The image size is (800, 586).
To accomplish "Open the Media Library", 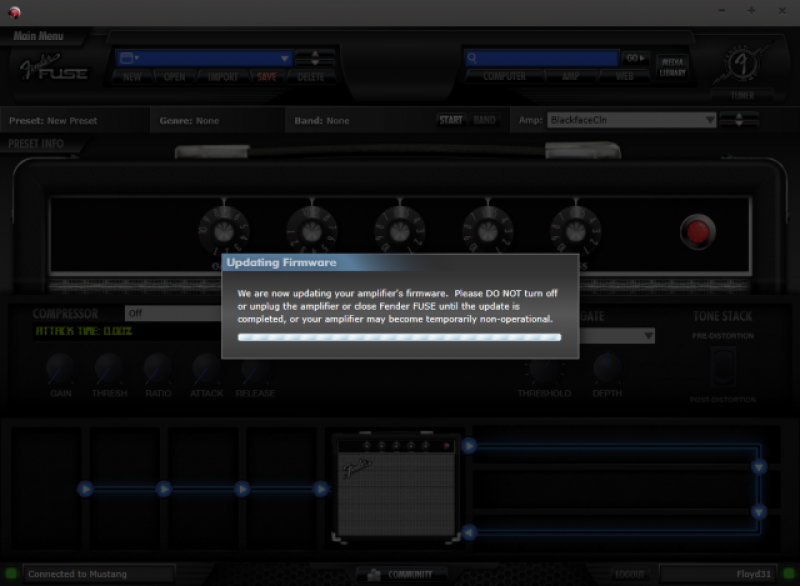I will (x=672, y=67).
